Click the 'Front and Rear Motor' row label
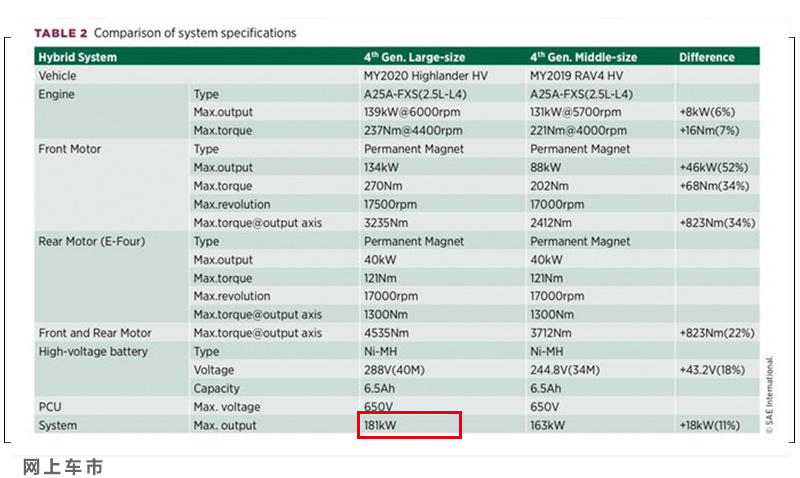800x478 pixels. point(95,333)
